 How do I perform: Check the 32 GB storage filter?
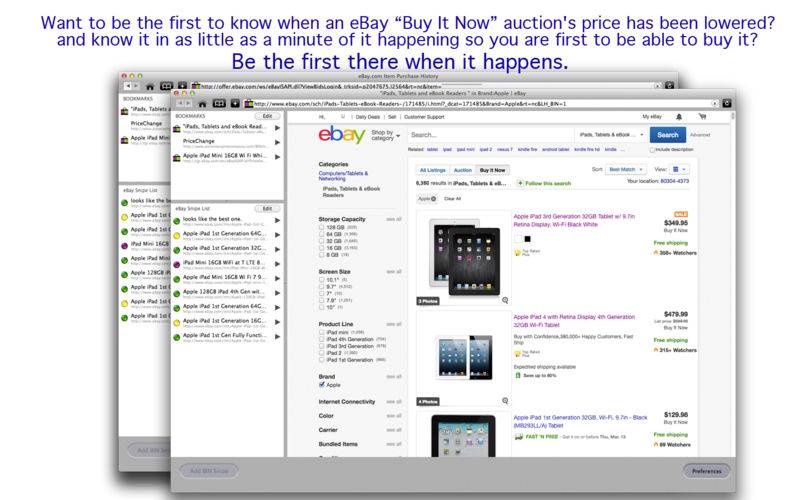tap(321, 241)
